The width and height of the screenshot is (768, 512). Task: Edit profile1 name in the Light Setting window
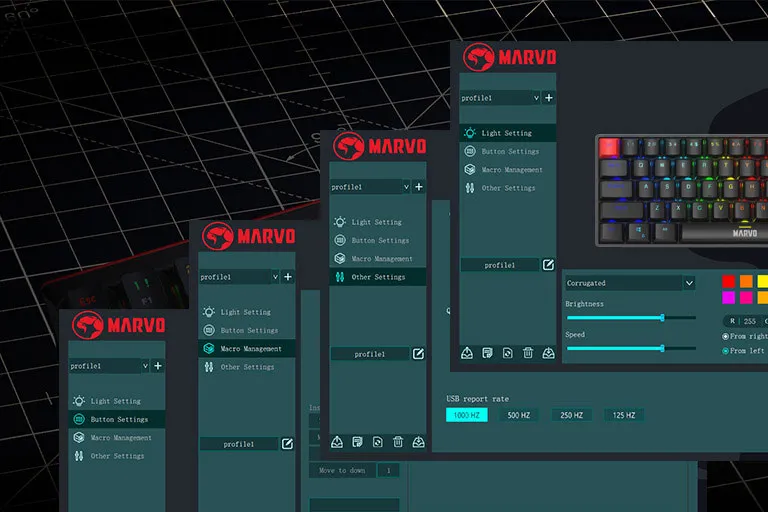pos(548,265)
